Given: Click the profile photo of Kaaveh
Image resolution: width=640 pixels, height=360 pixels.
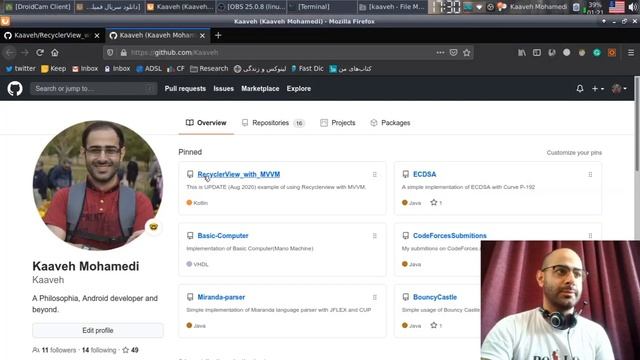Looking at the screenshot, I should point(98,185).
